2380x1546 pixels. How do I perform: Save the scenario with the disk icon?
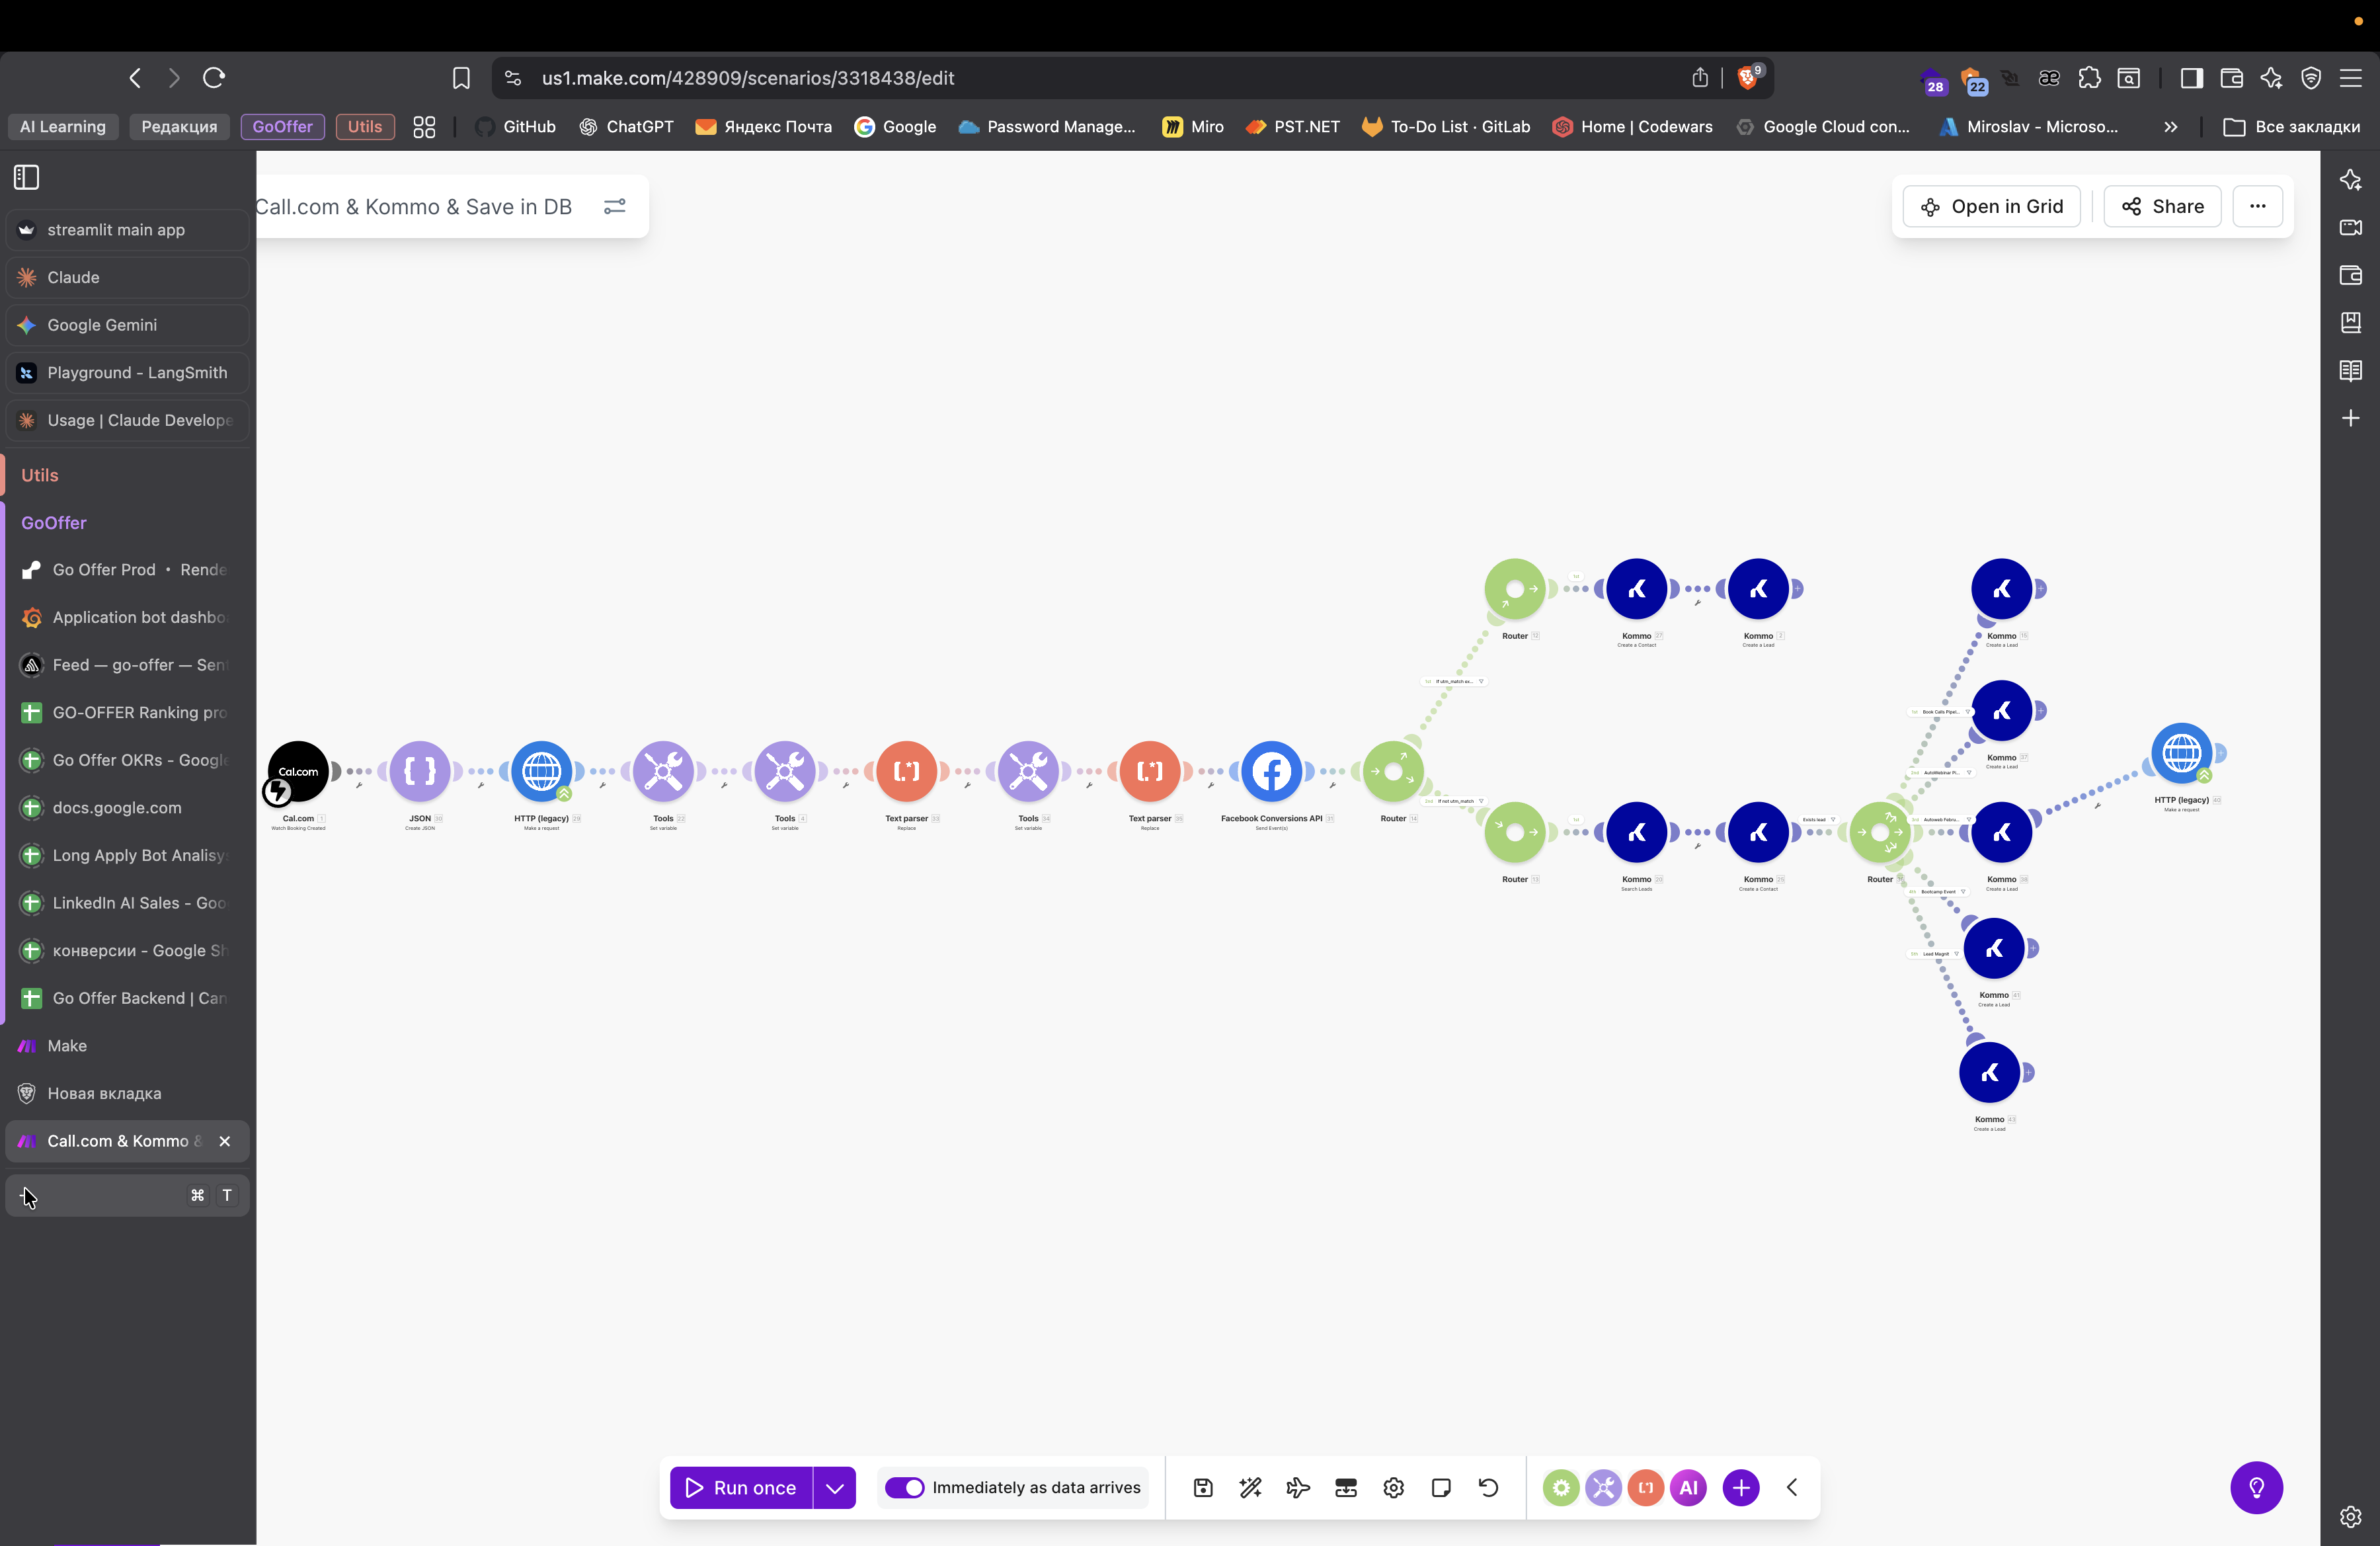(x=1203, y=1487)
